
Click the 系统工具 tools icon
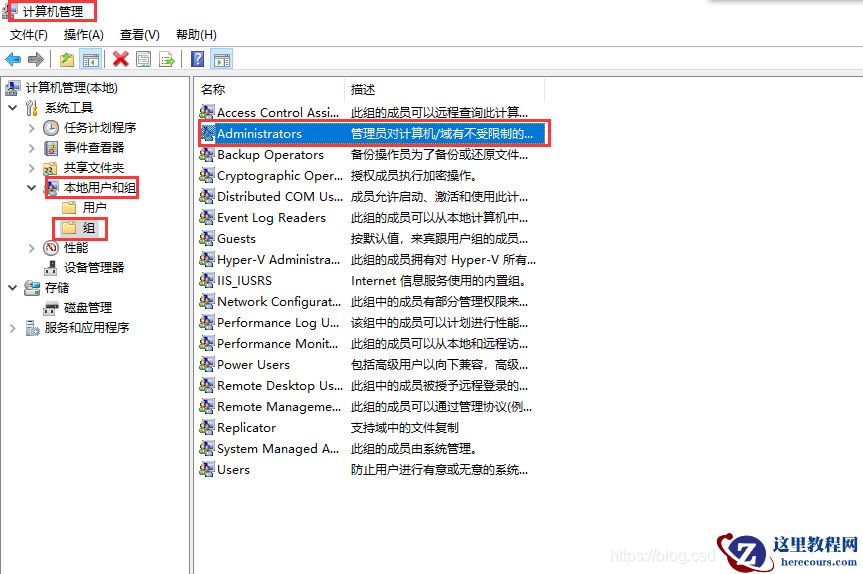[32, 107]
